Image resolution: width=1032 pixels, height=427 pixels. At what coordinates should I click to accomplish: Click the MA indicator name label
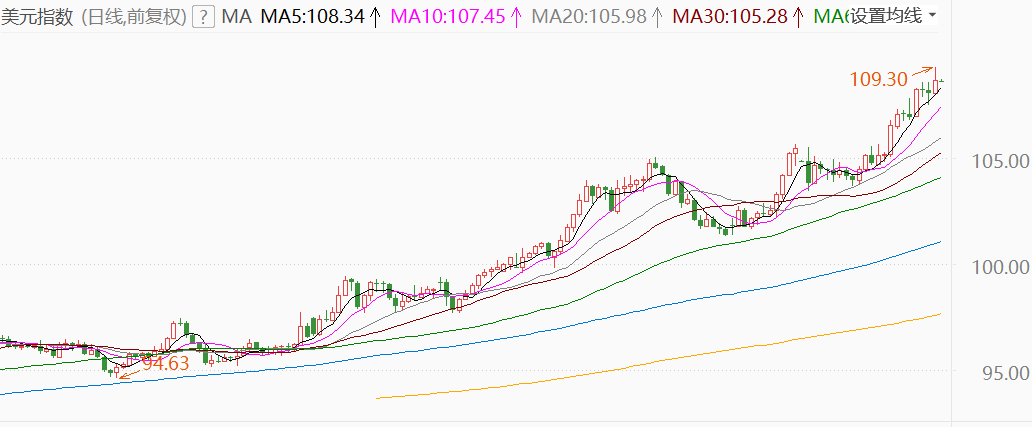click(x=236, y=16)
